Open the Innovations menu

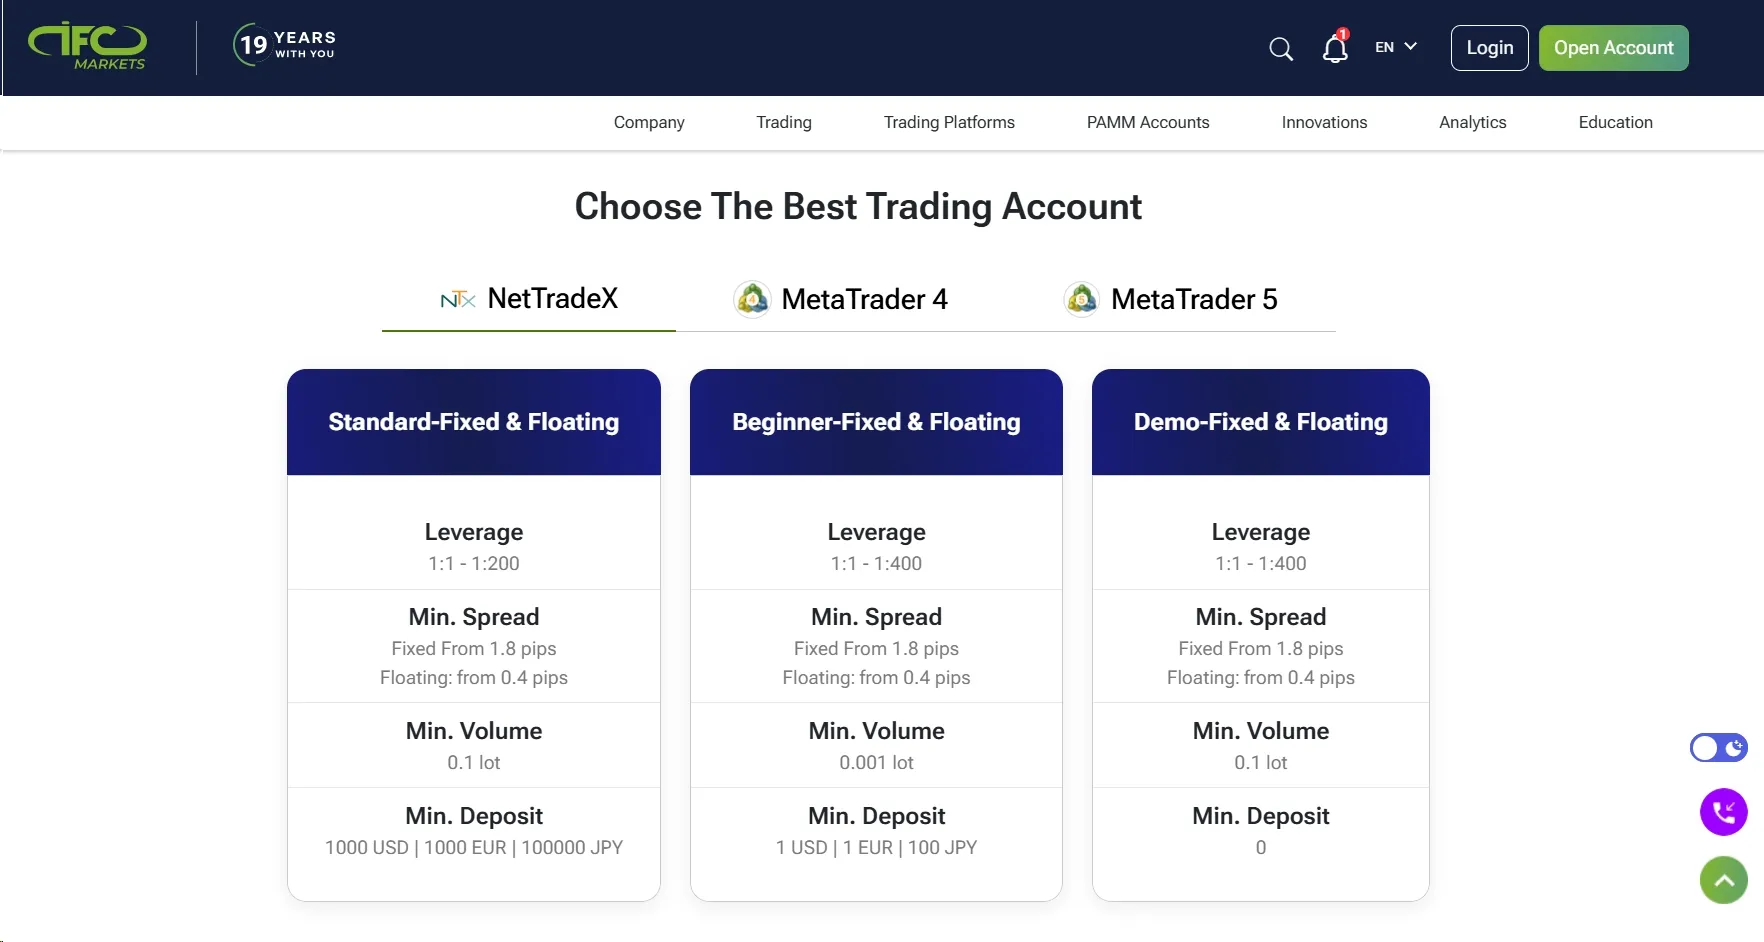pos(1324,122)
